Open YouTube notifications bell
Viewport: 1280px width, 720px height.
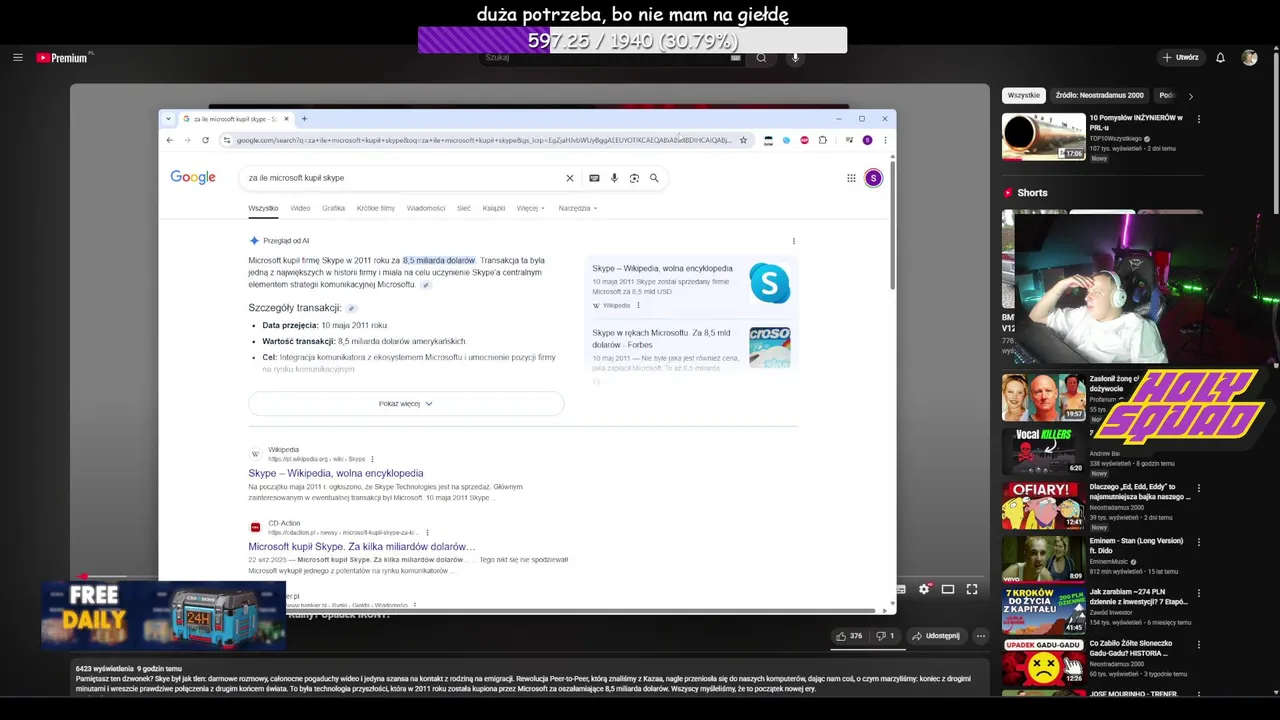point(1220,58)
